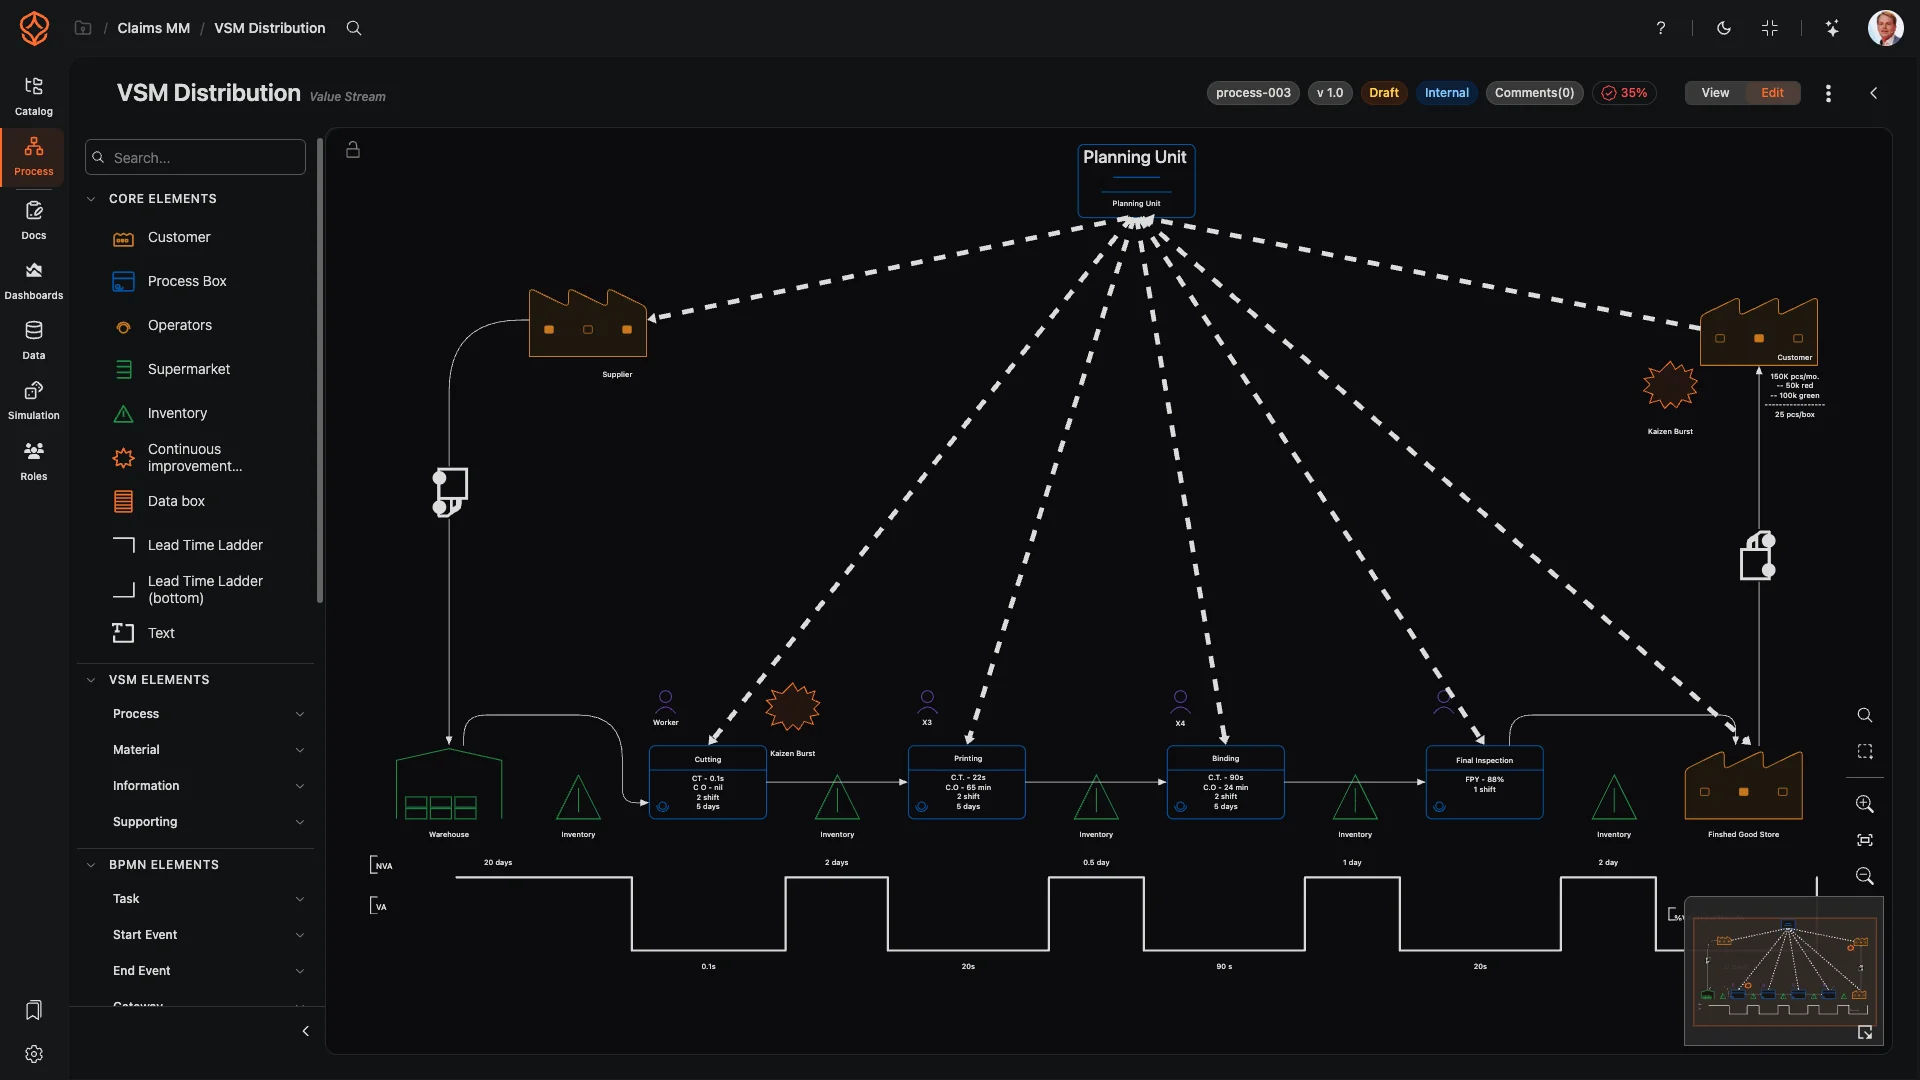Select the Process tab in sidebar
Screen dimensions: 1920x1080
pos(33,157)
